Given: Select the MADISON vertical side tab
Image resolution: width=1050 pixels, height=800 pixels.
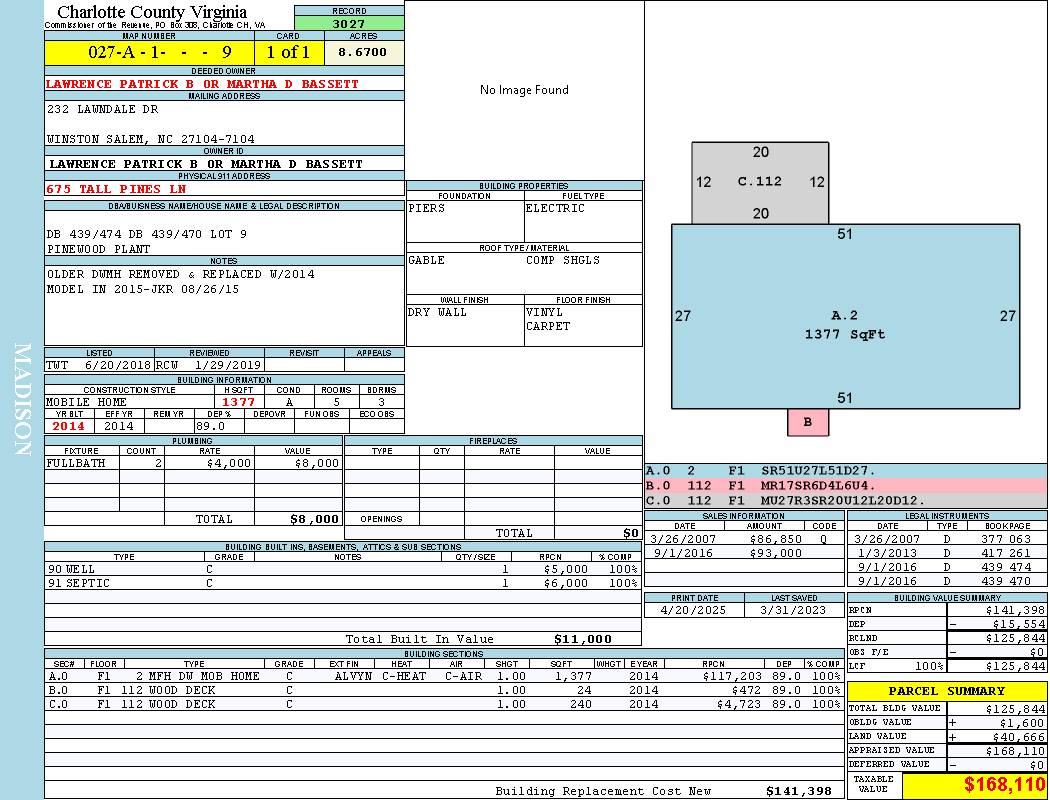Looking at the screenshot, I should tap(22, 400).
